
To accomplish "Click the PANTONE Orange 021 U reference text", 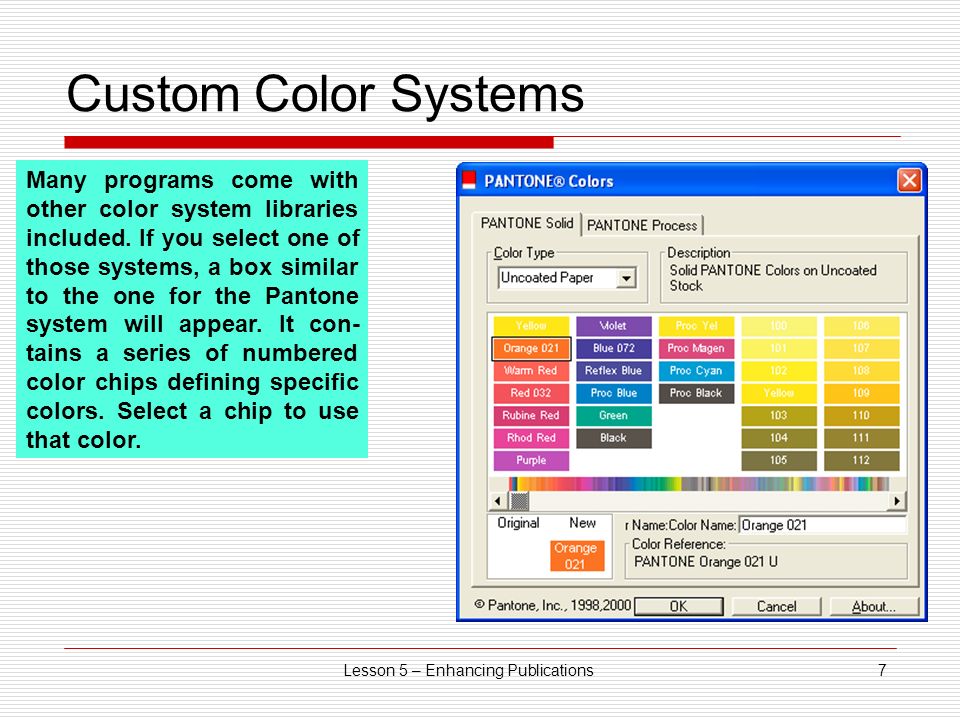I will [706, 562].
